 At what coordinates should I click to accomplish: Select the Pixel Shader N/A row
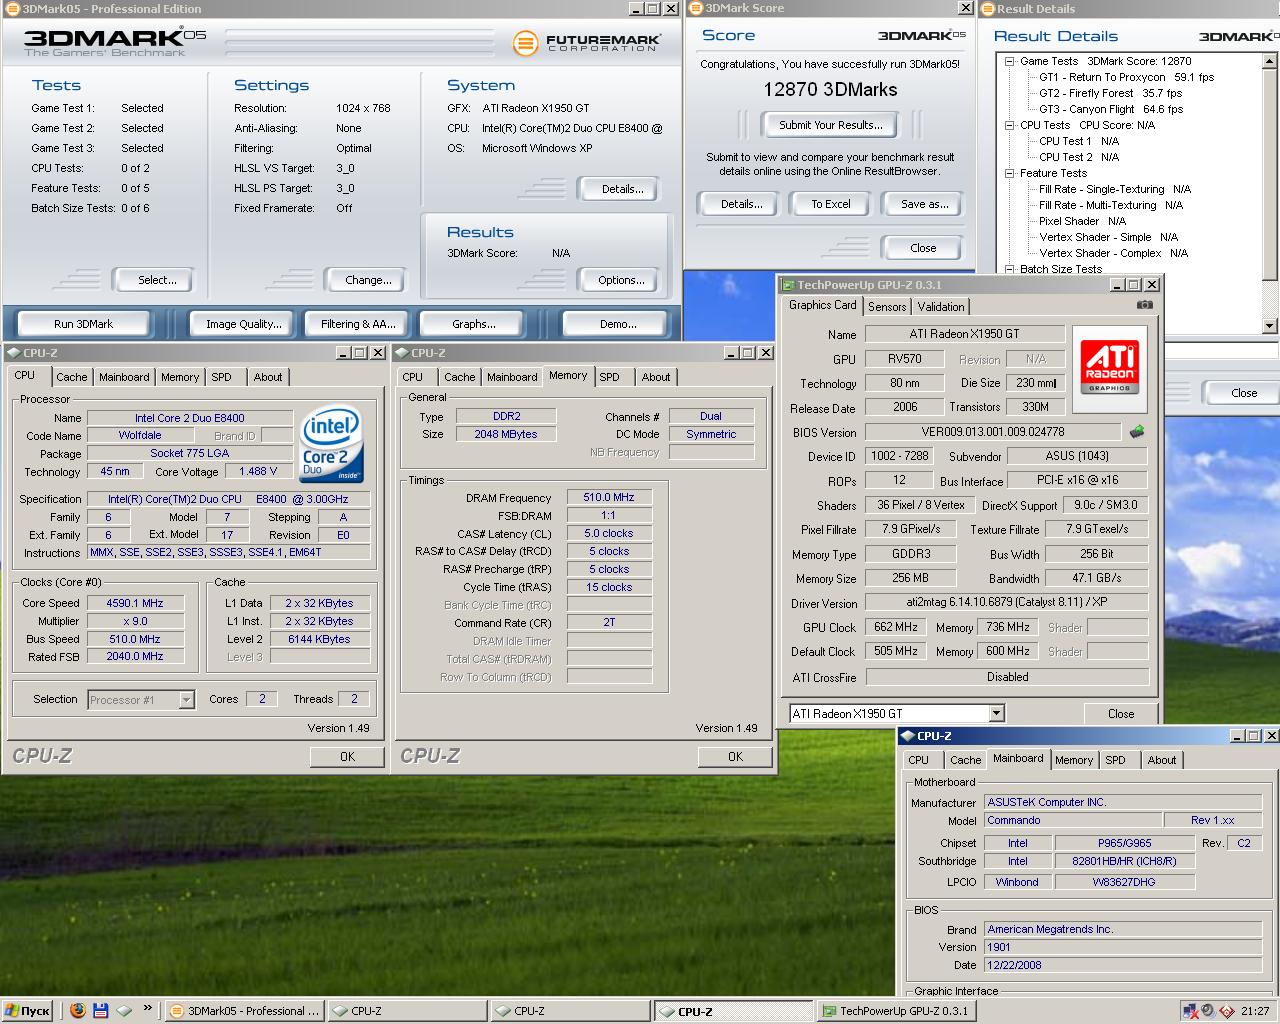tap(1082, 221)
